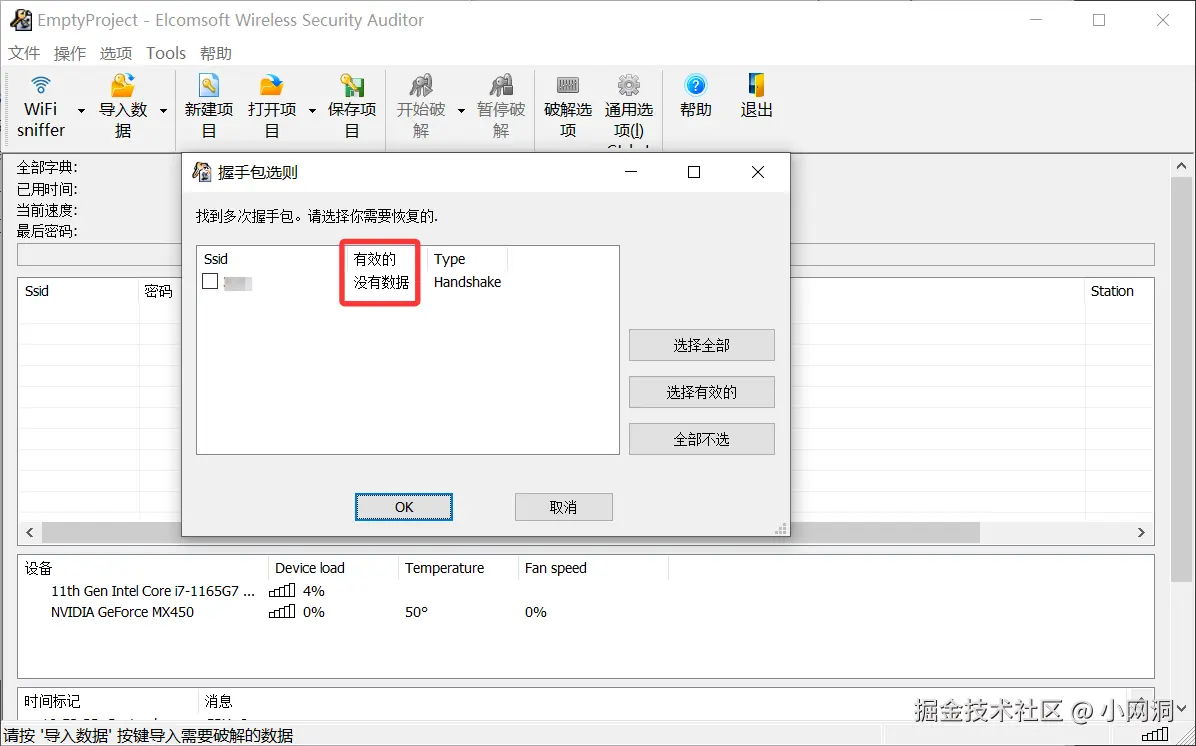Click the 选择全部 button
The image size is (1196, 746).
click(701, 346)
